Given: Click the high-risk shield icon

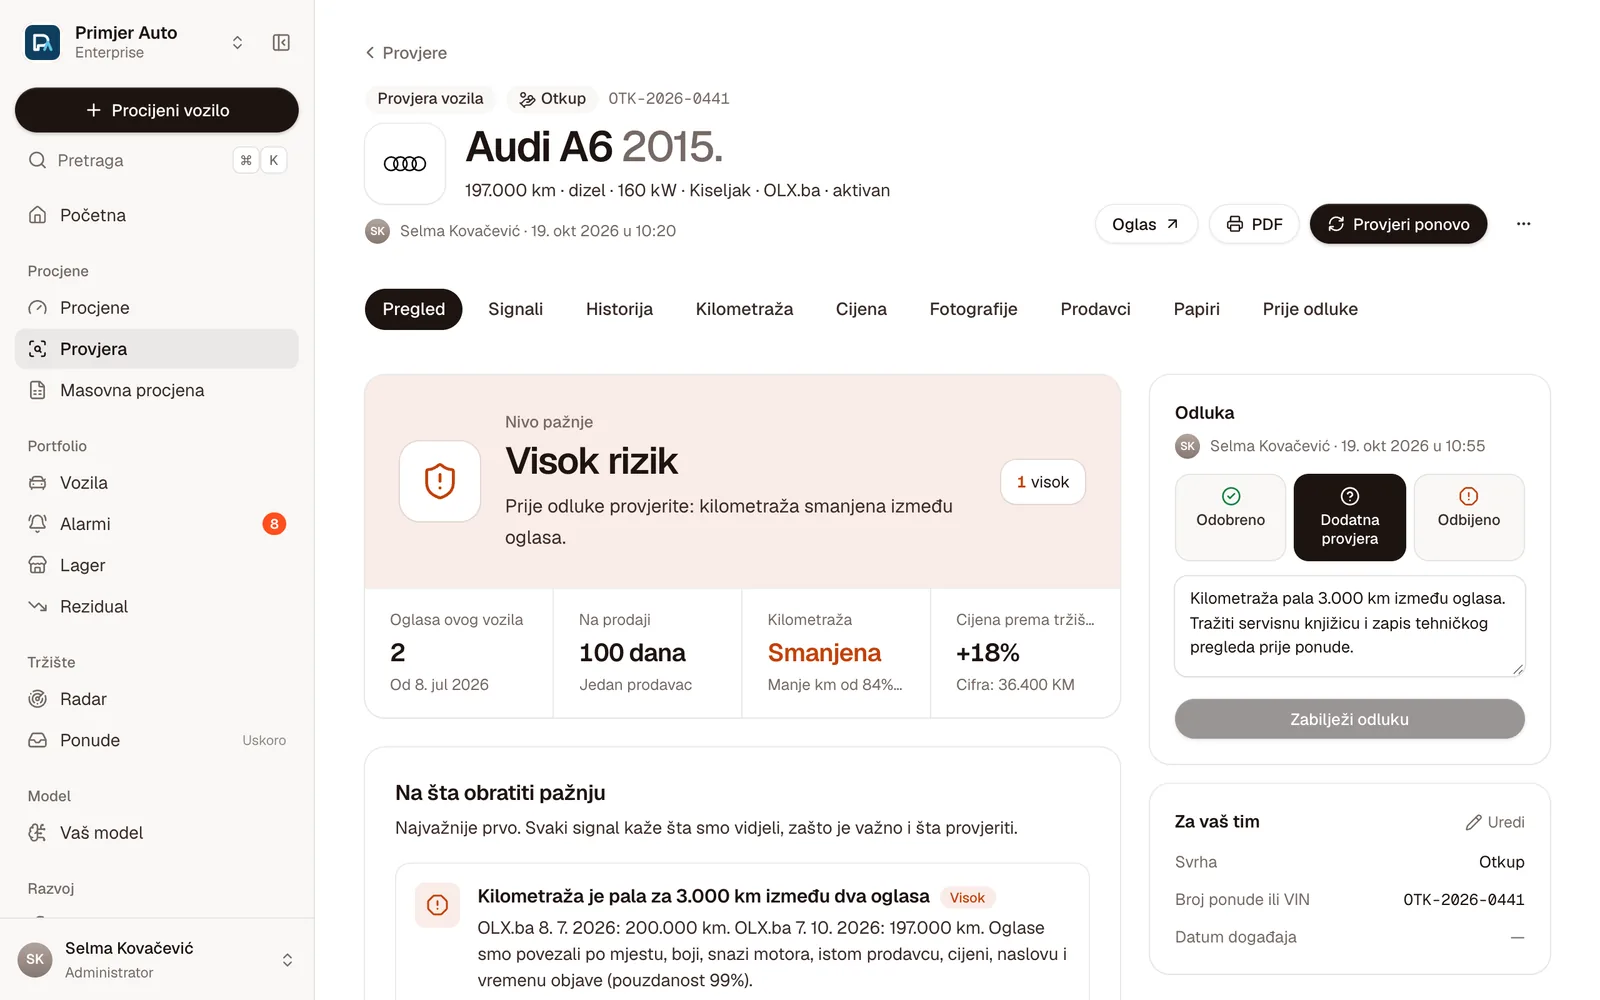Looking at the screenshot, I should click(440, 481).
